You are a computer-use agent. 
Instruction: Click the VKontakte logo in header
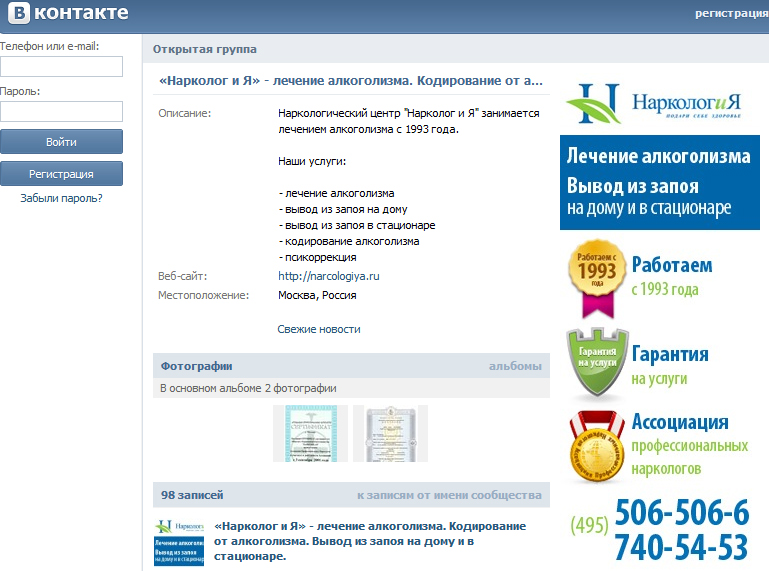(x=68, y=12)
